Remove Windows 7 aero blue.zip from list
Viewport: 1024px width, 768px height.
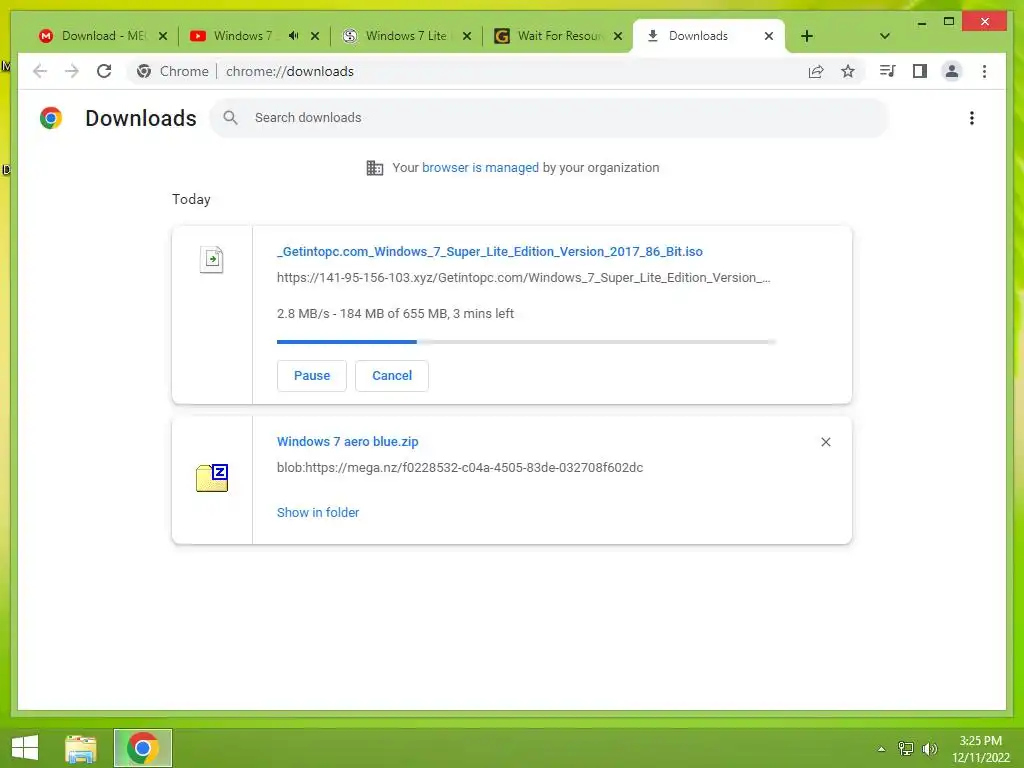coord(825,442)
